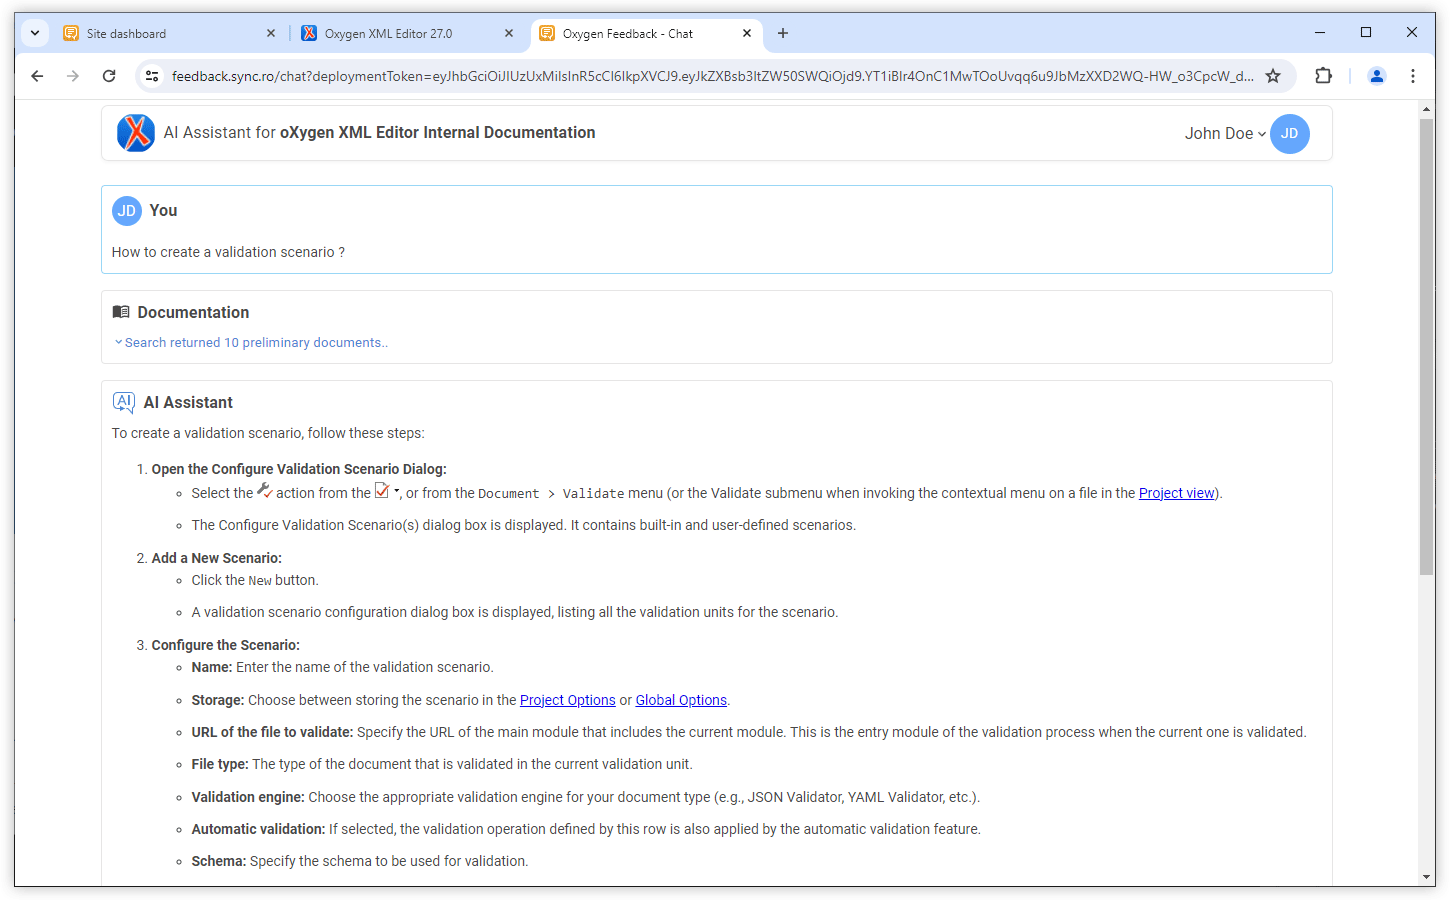The width and height of the screenshot is (1450, 900).
Task: Open the John Doe user dropdown
Action: click(1225, 134)
